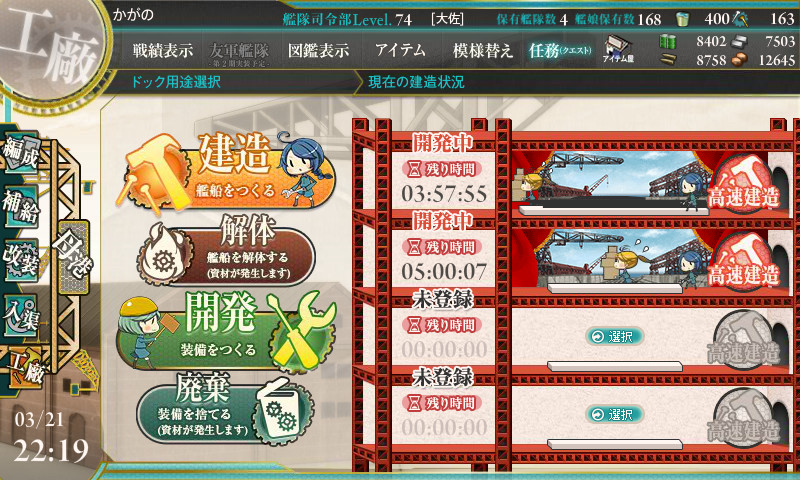
Task: Open 任務 (クエスト) quest menu
Action: pos(560,50)
